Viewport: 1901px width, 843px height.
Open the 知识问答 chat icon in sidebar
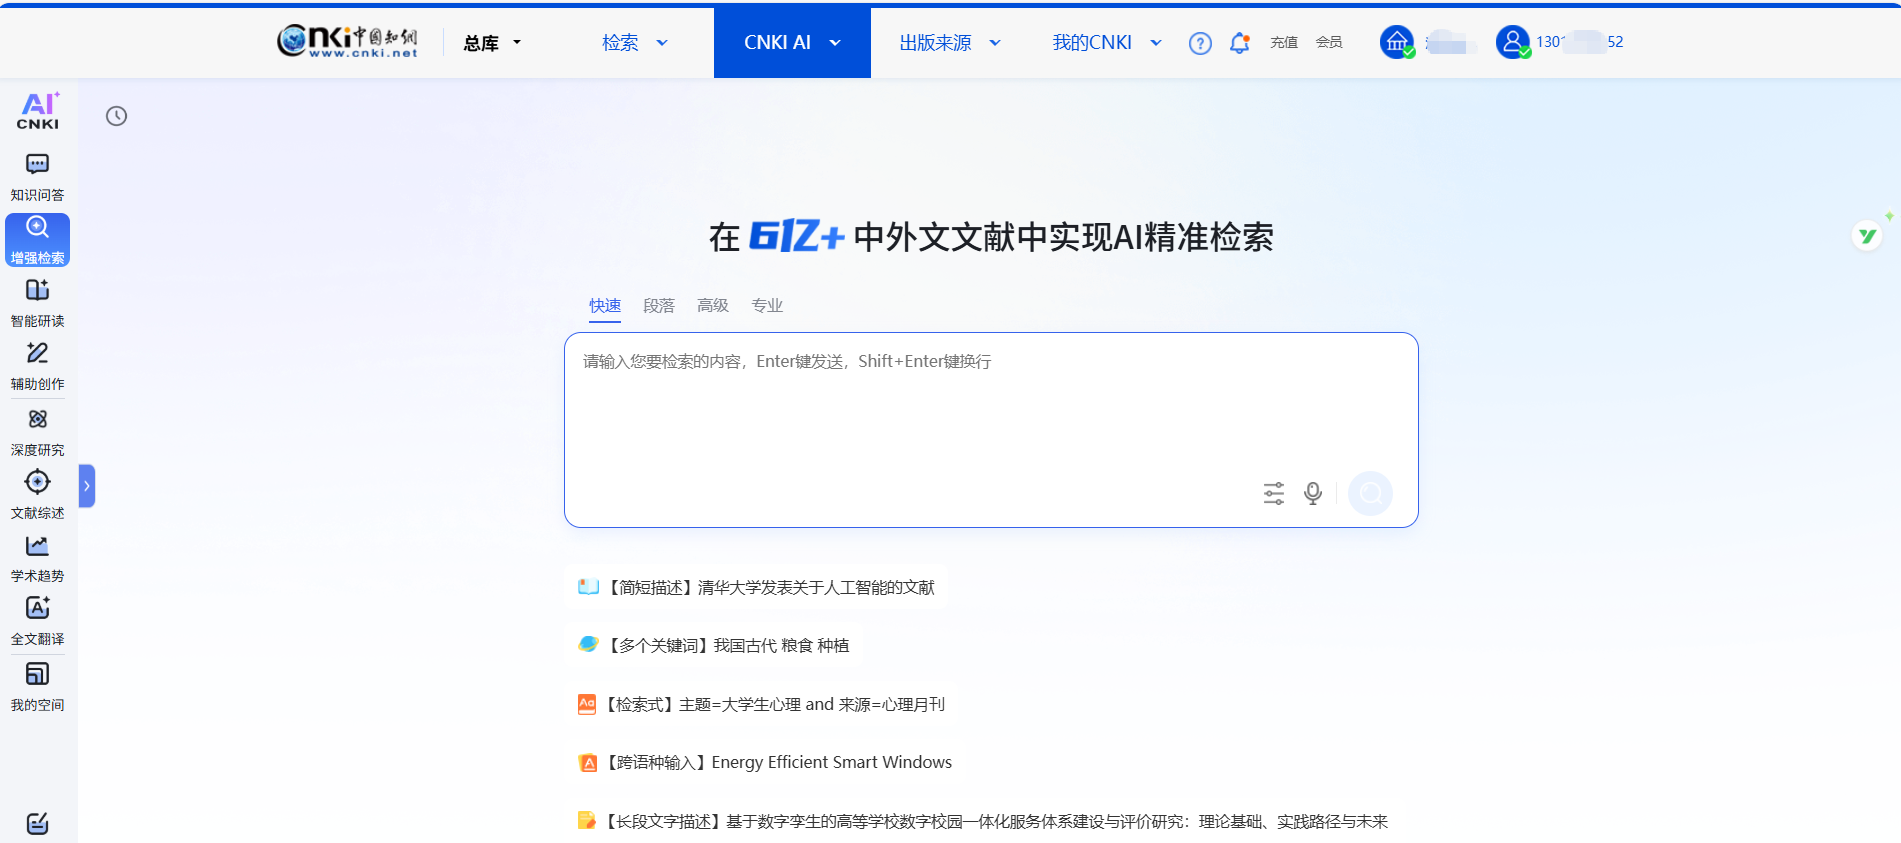pyautogui.click(x=37, y=165)
